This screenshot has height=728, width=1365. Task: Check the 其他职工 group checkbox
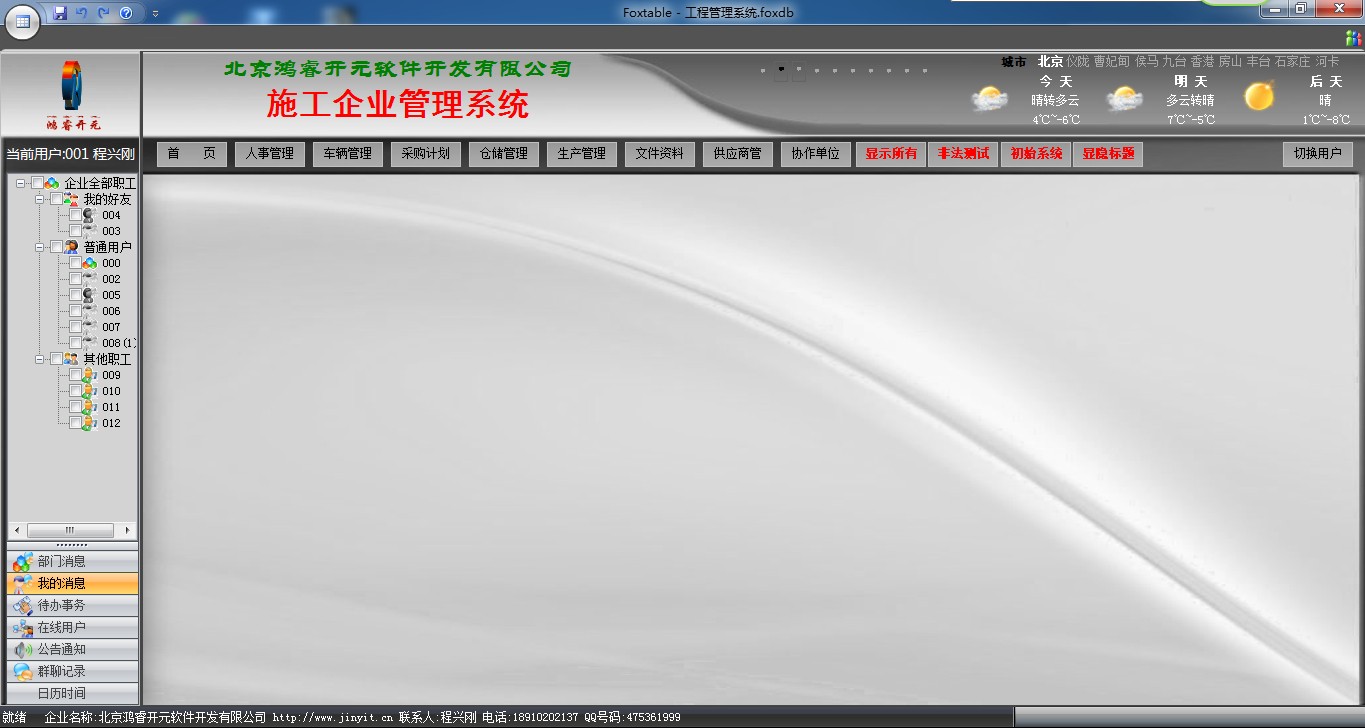click(57, 359)
